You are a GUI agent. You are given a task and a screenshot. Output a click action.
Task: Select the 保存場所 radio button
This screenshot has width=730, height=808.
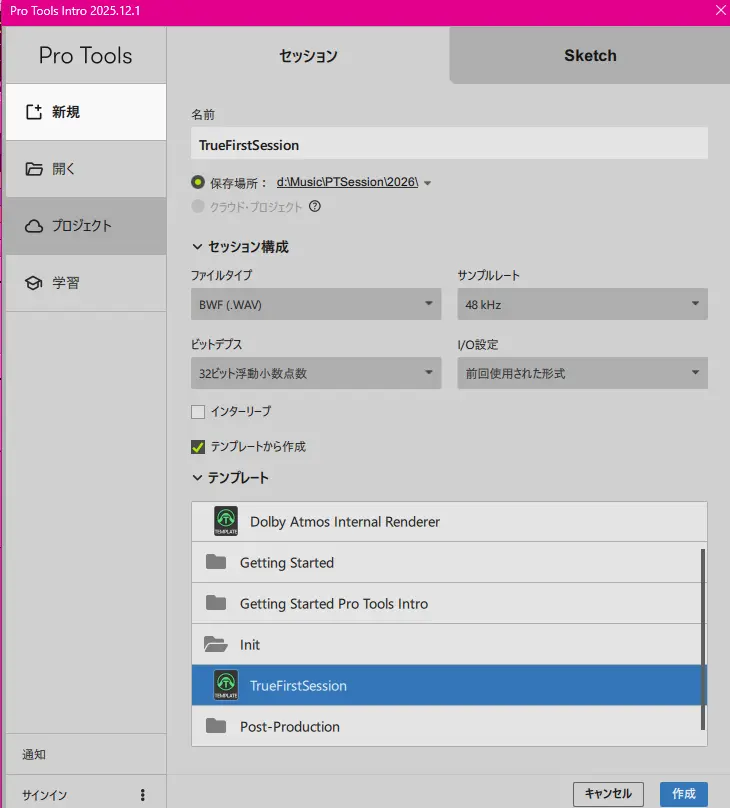198,183
